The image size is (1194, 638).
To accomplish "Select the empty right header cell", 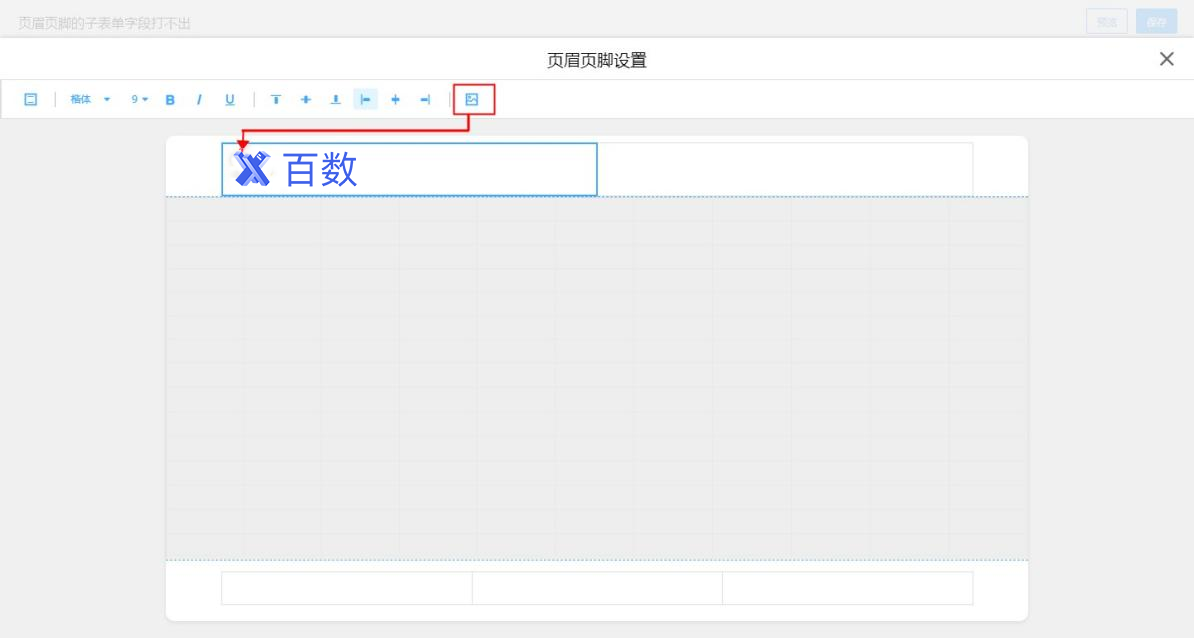I will [x=784, y=169].
